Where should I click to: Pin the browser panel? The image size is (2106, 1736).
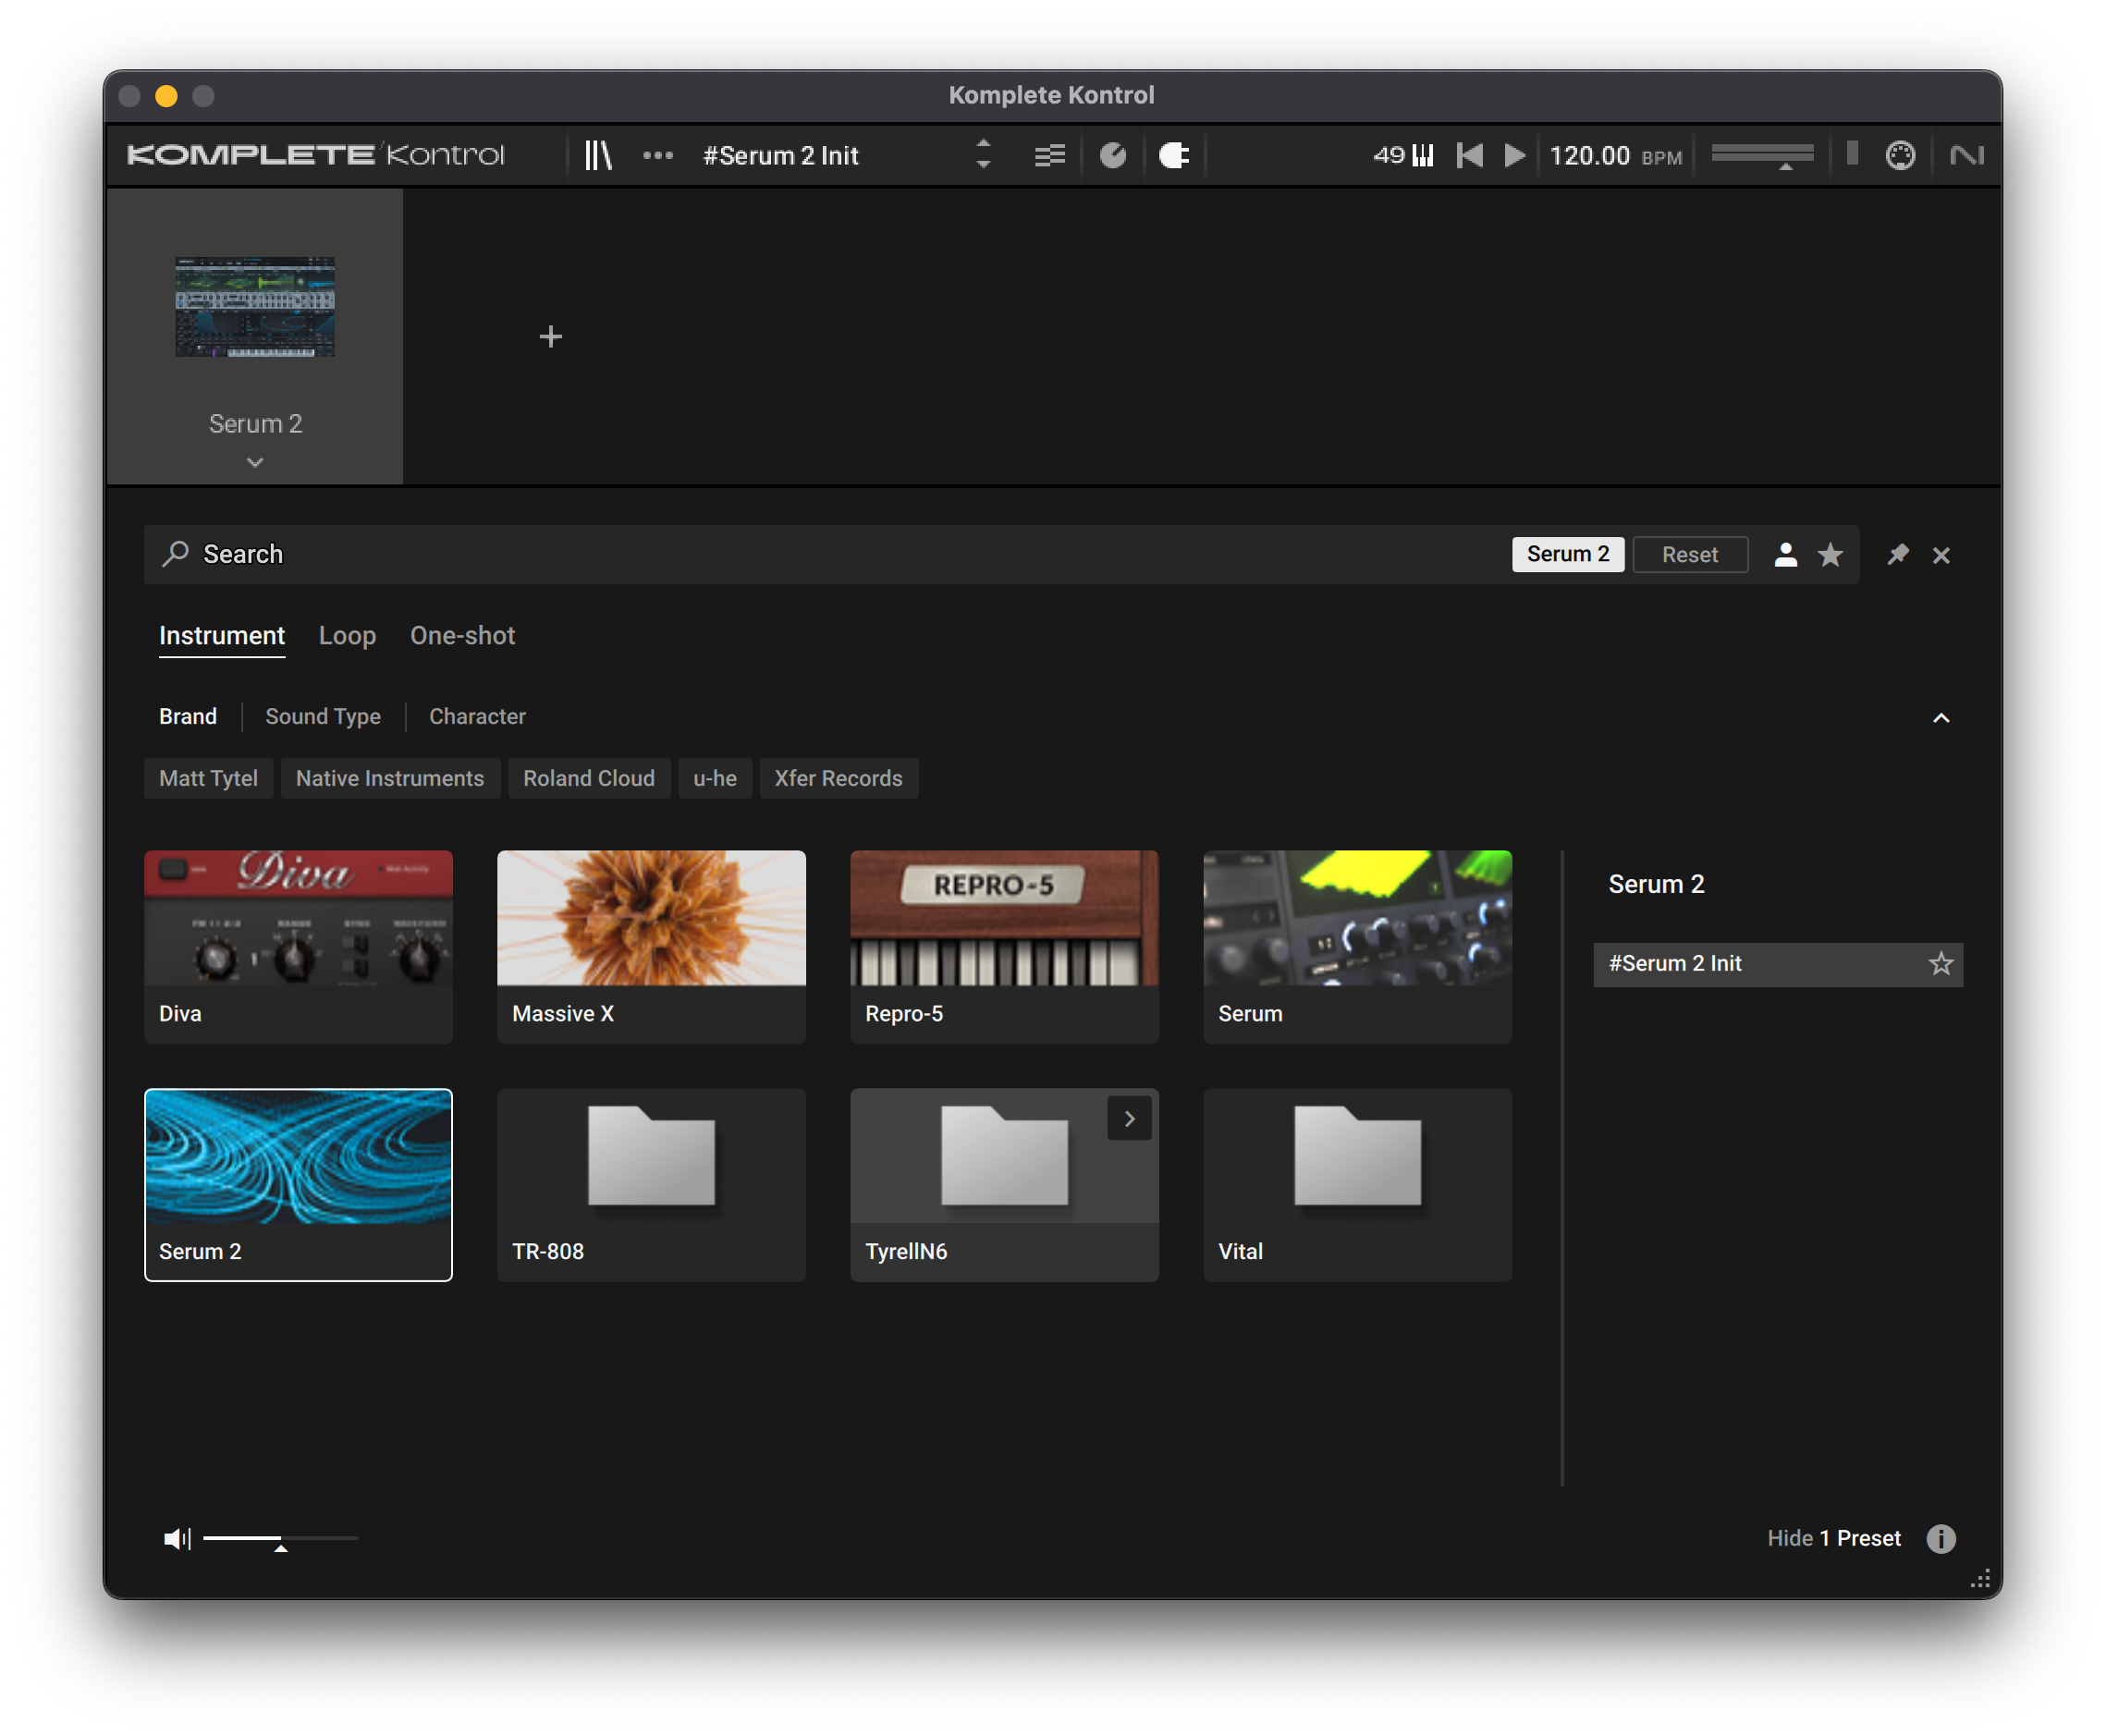1897,554
